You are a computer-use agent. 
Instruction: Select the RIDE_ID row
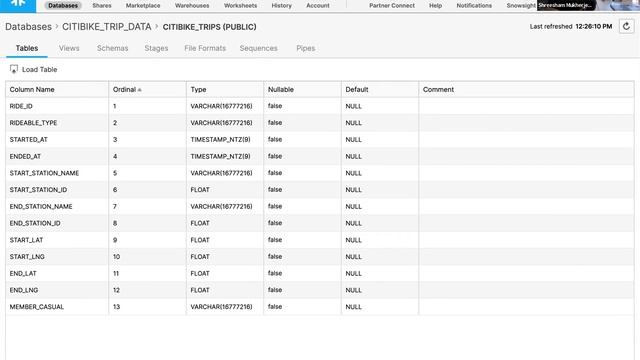[x=320, y=106]
